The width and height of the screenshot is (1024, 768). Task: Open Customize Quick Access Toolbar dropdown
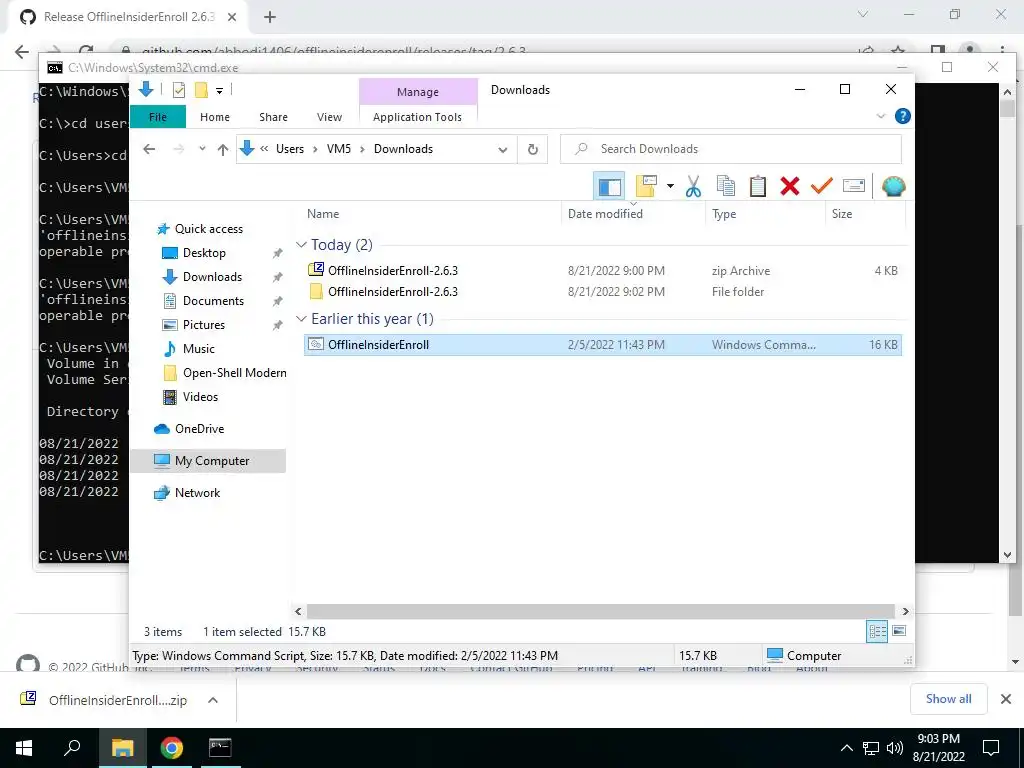click(219, 90)
